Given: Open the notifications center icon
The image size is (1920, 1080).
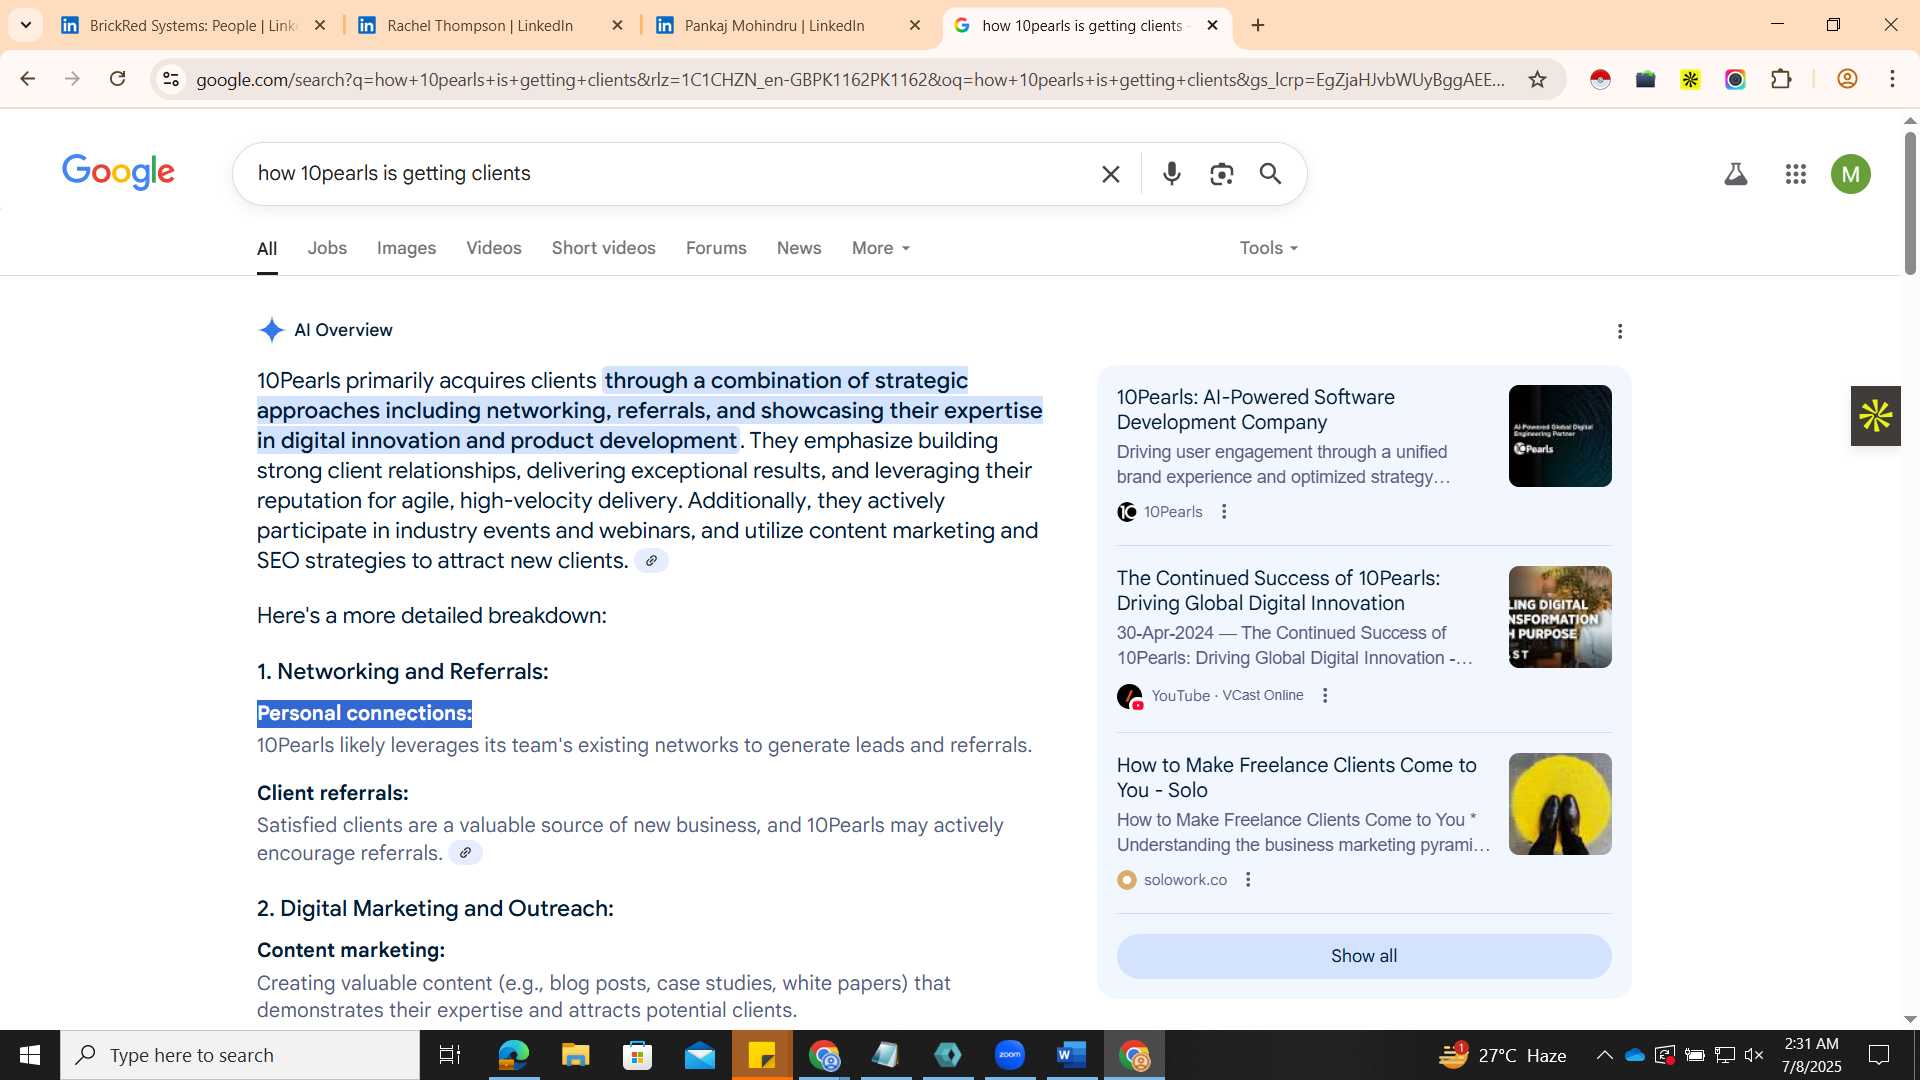Looking at the screenshot, I should click(1879, 1055).
